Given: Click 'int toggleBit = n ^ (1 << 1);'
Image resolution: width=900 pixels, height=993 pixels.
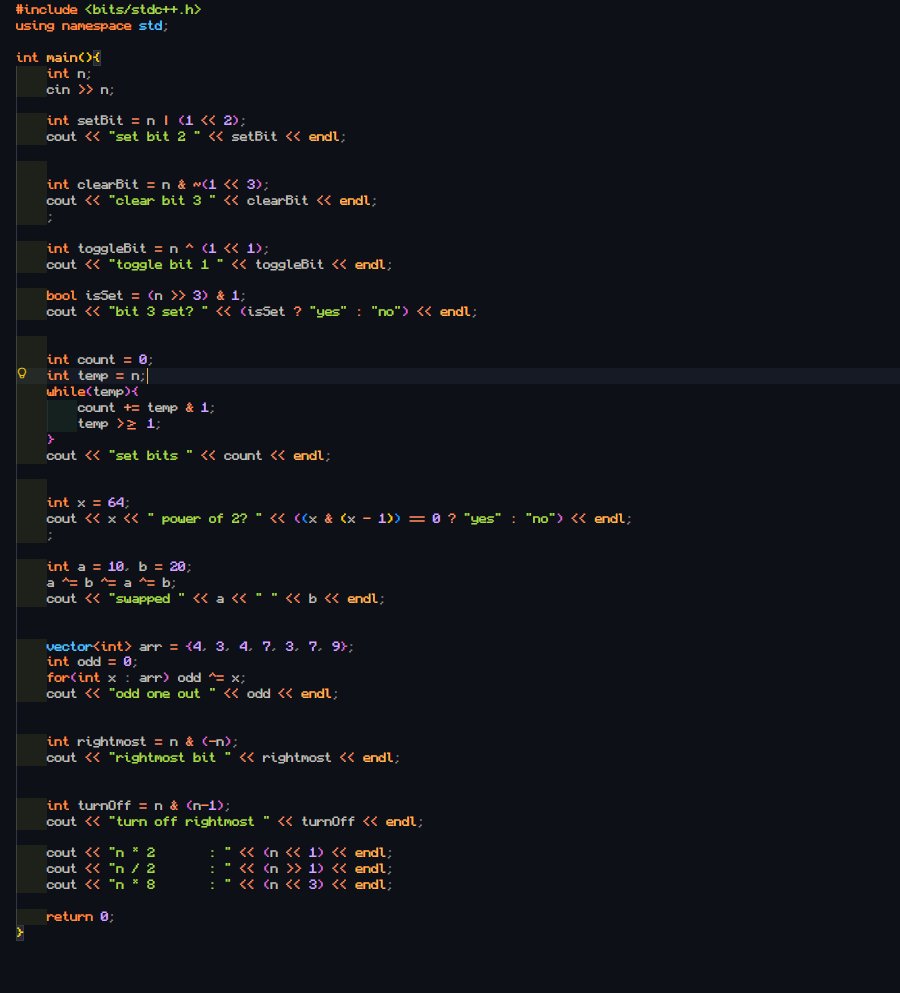Looking at the screenshot, I should coord(158,248).
